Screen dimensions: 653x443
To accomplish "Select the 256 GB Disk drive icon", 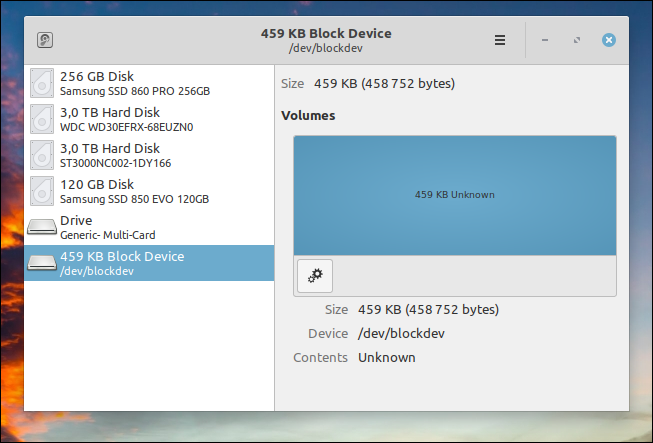I will [x=42, y=83].
